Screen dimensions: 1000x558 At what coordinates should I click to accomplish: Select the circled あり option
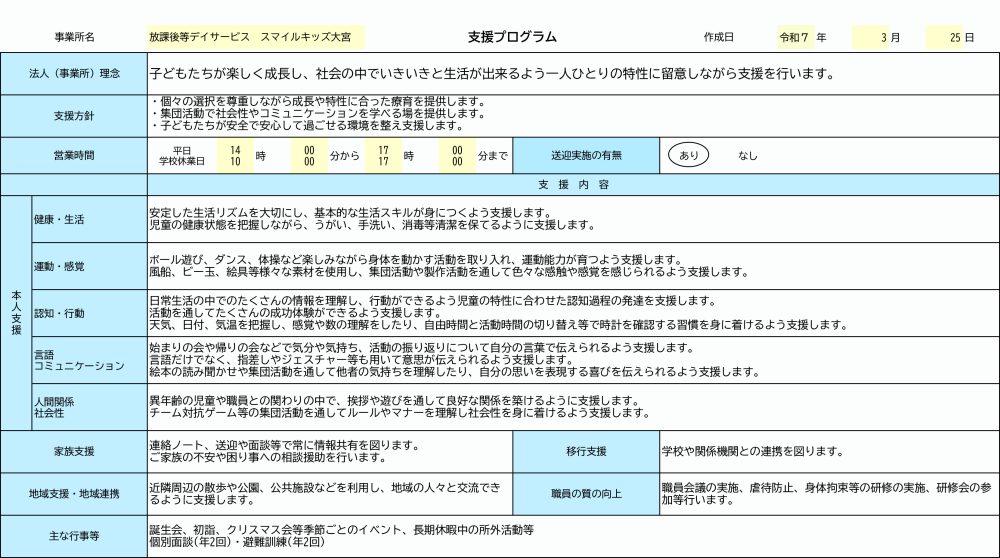point(688,155)
